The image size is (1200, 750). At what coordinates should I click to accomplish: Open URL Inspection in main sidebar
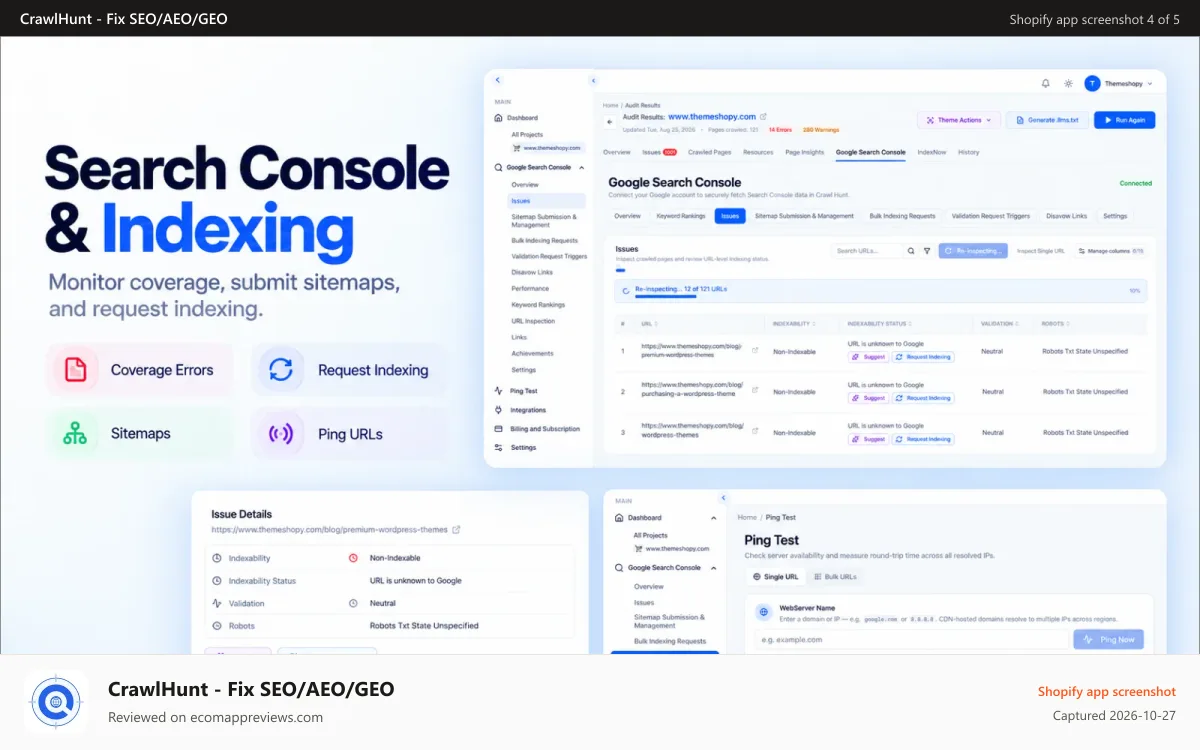pos(533,321)
